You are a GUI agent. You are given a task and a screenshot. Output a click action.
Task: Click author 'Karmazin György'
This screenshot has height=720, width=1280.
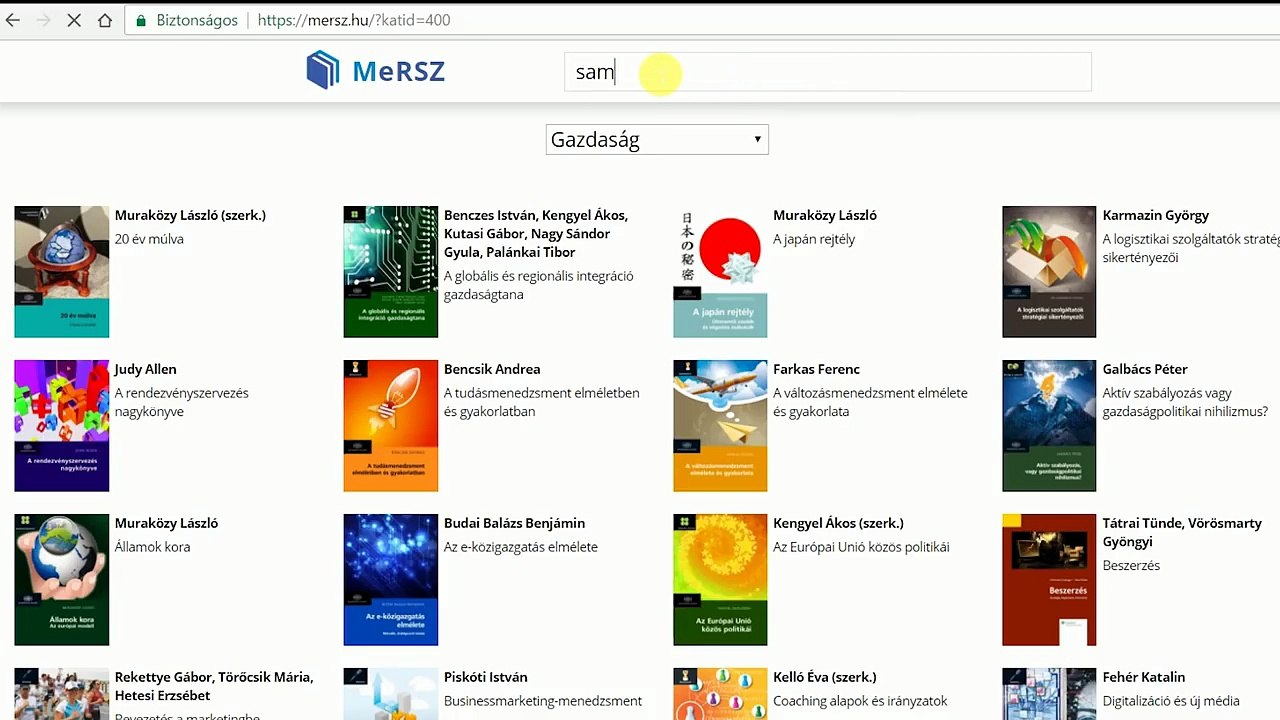1155,215
